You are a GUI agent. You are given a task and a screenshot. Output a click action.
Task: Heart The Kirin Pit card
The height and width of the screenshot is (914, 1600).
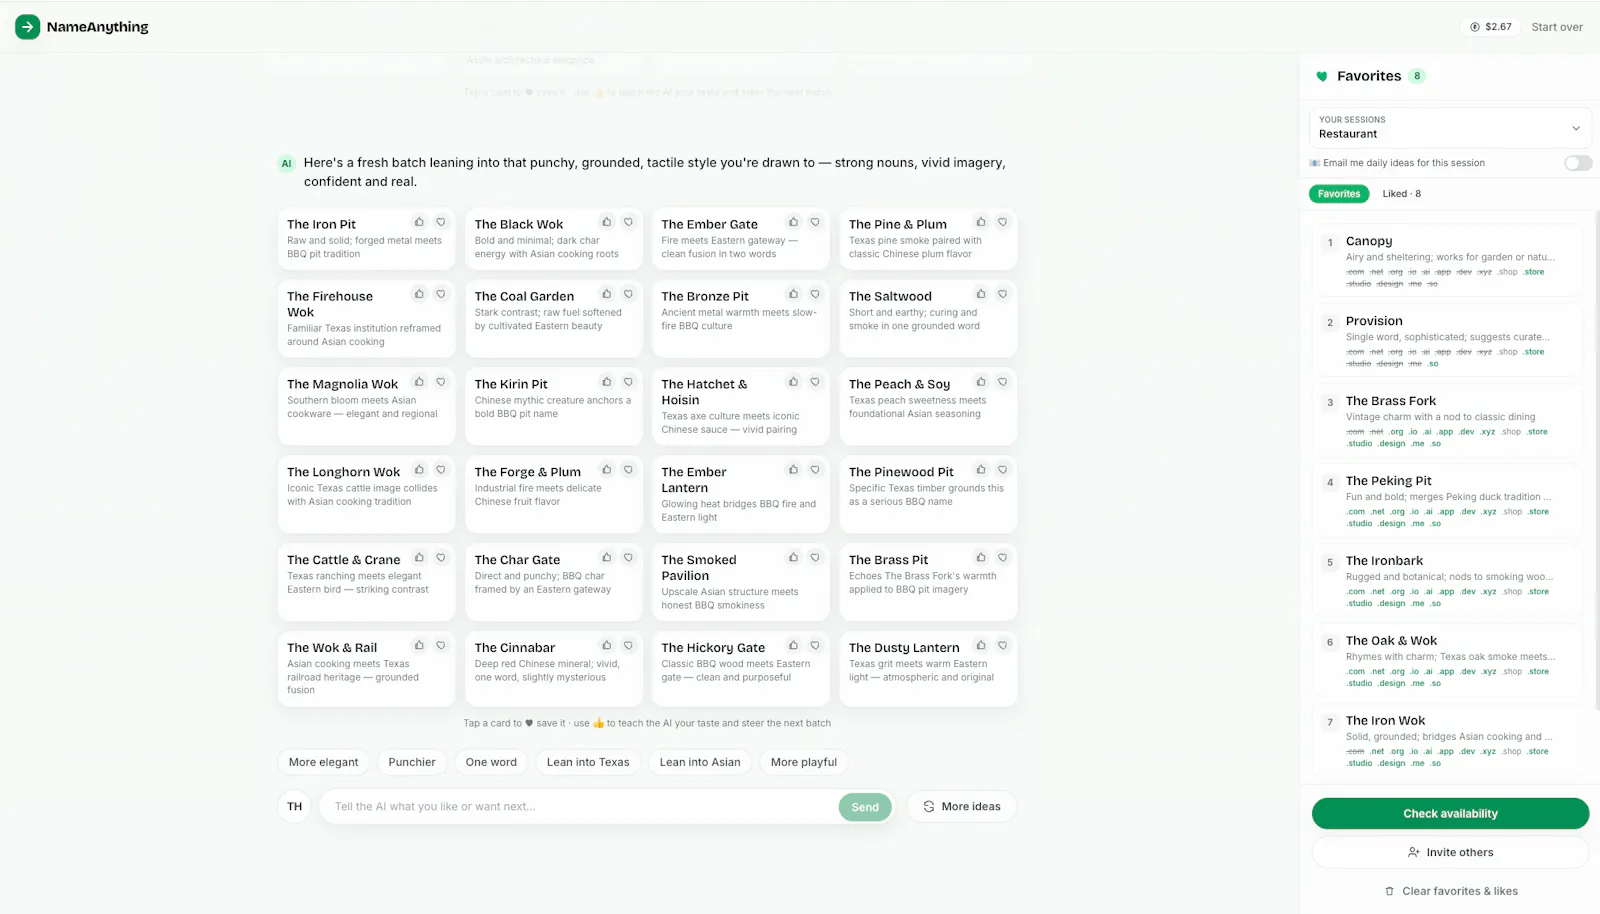(628, 382)
